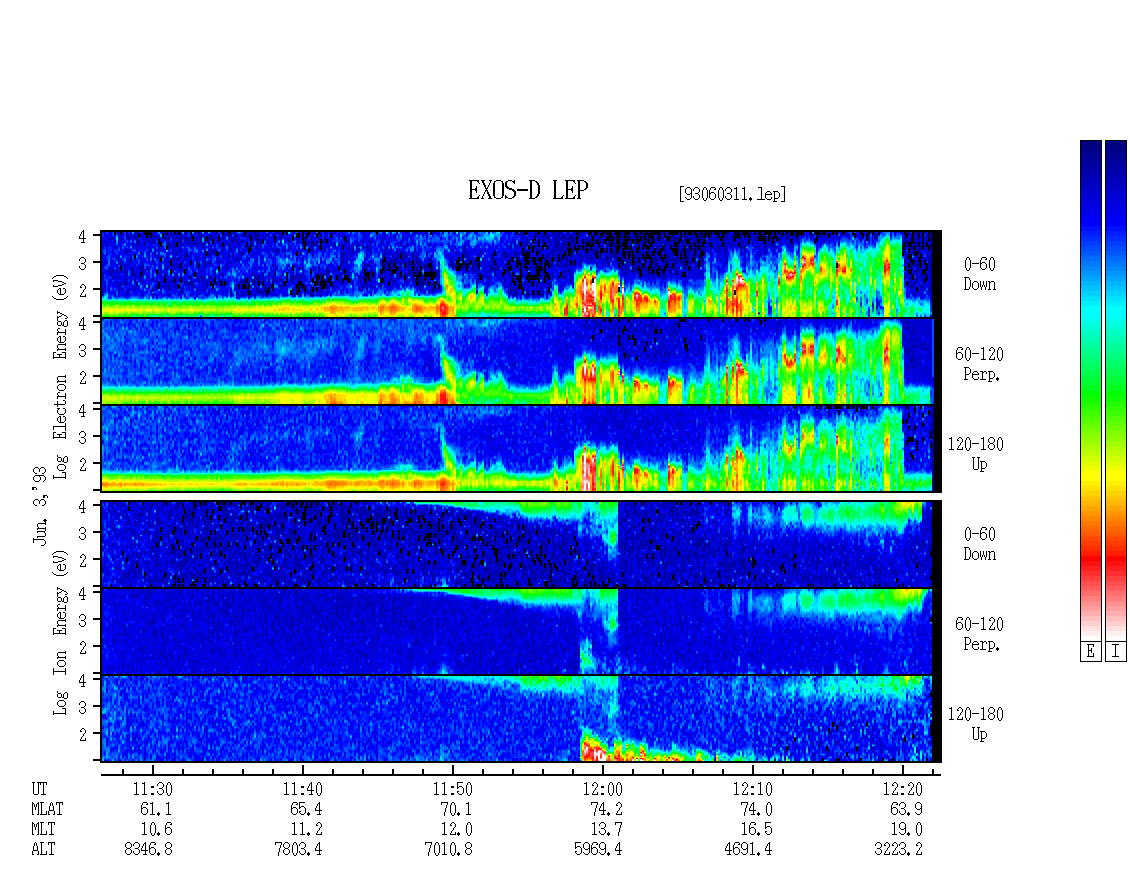The height and width of the screenshot is (875, 1130).
Task: Click the ALT row label
Action: coord(43,849)
